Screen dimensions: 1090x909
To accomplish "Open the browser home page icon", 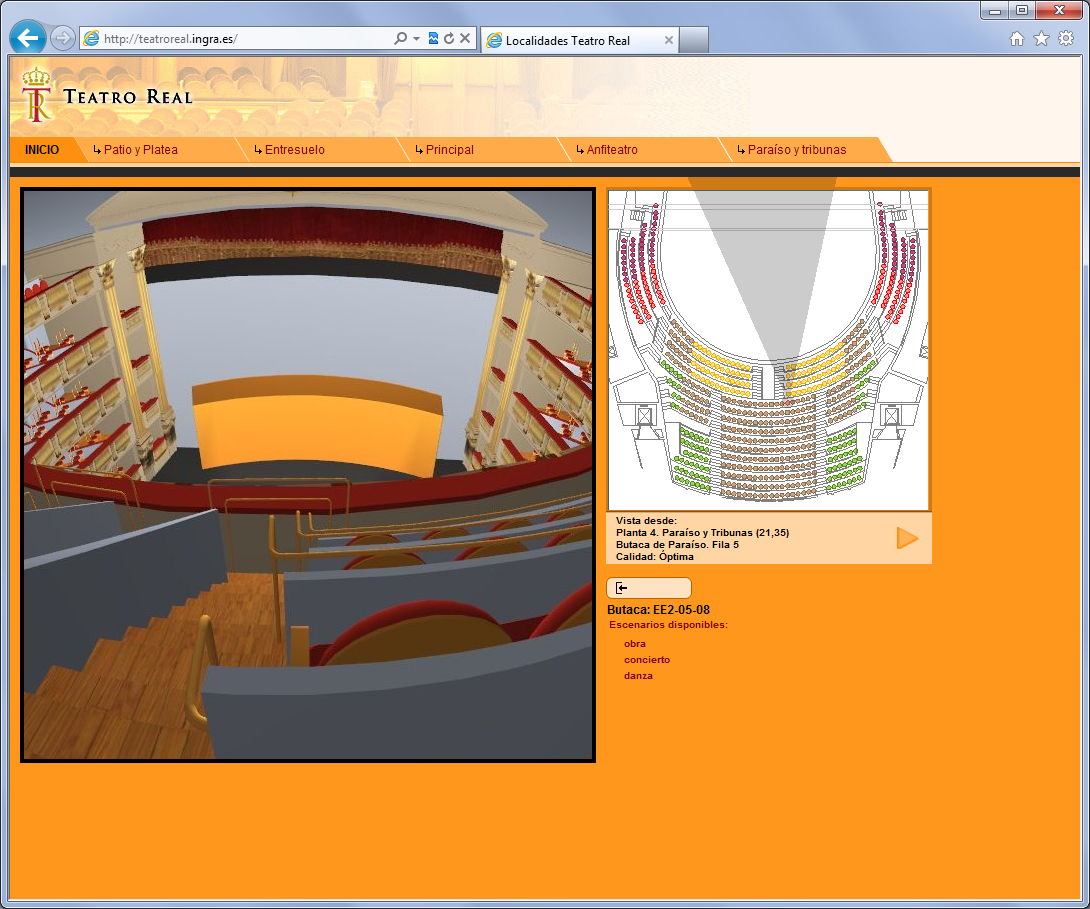I will point(1017,39).
